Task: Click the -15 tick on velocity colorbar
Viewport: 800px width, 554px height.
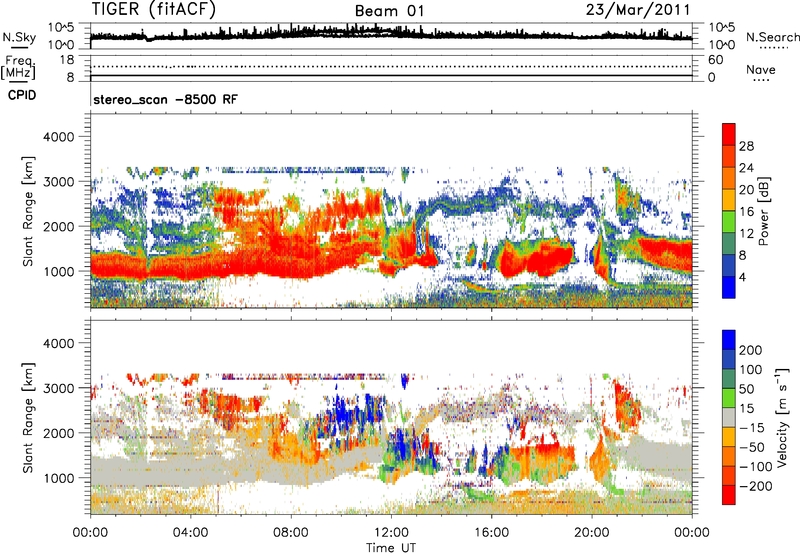Action: 752,427
